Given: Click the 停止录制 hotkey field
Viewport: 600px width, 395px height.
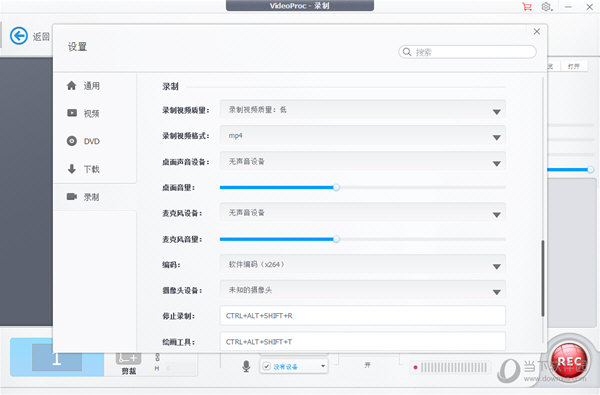Looking at the screenshot, I should 362,316.
